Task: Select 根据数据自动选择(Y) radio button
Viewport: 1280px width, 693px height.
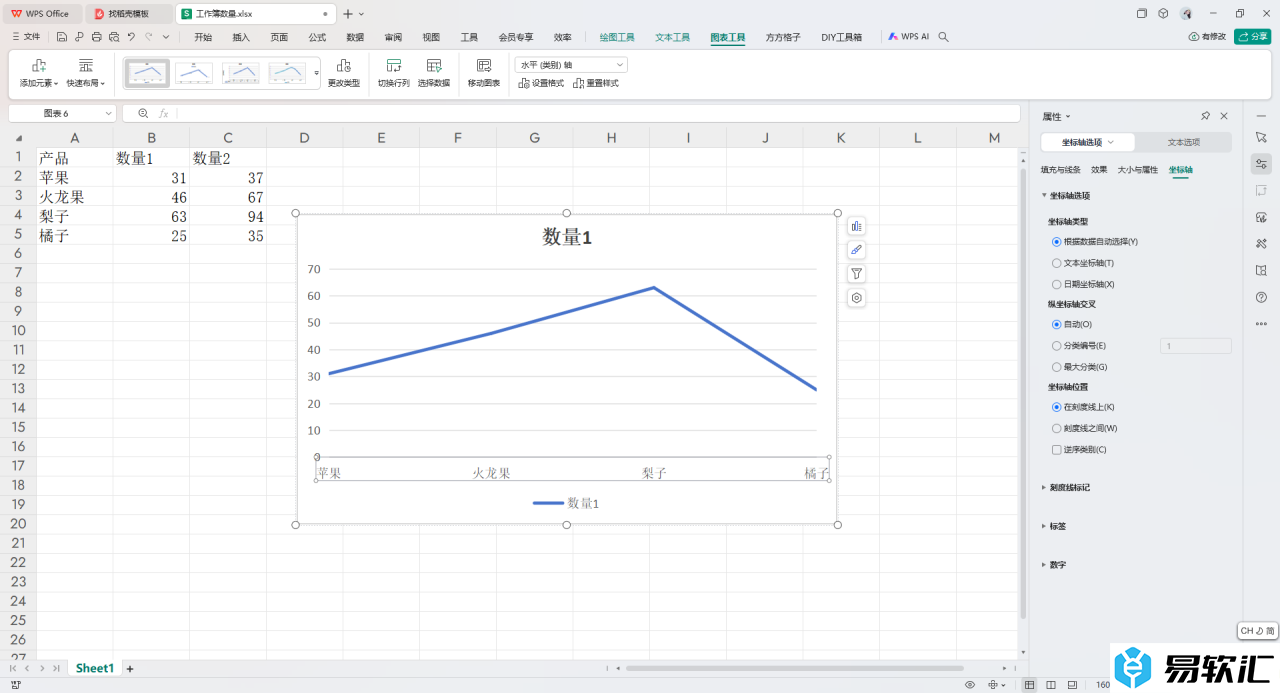Action: tap(1057, 242)
